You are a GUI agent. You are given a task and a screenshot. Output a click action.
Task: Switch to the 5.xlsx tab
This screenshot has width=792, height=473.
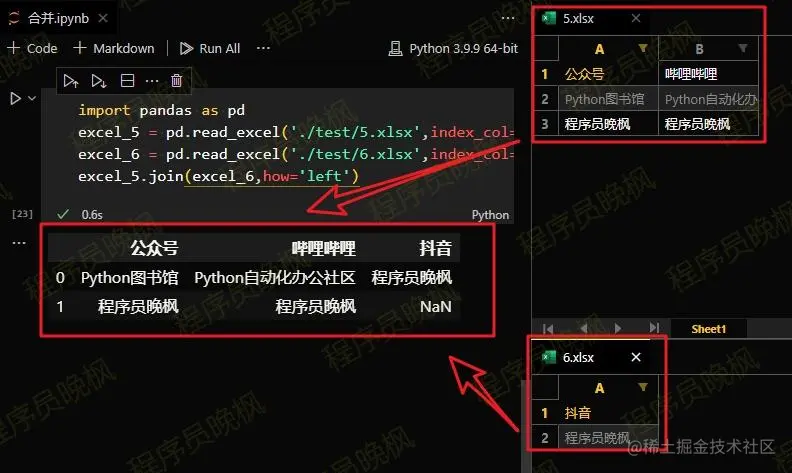[578, 19]
